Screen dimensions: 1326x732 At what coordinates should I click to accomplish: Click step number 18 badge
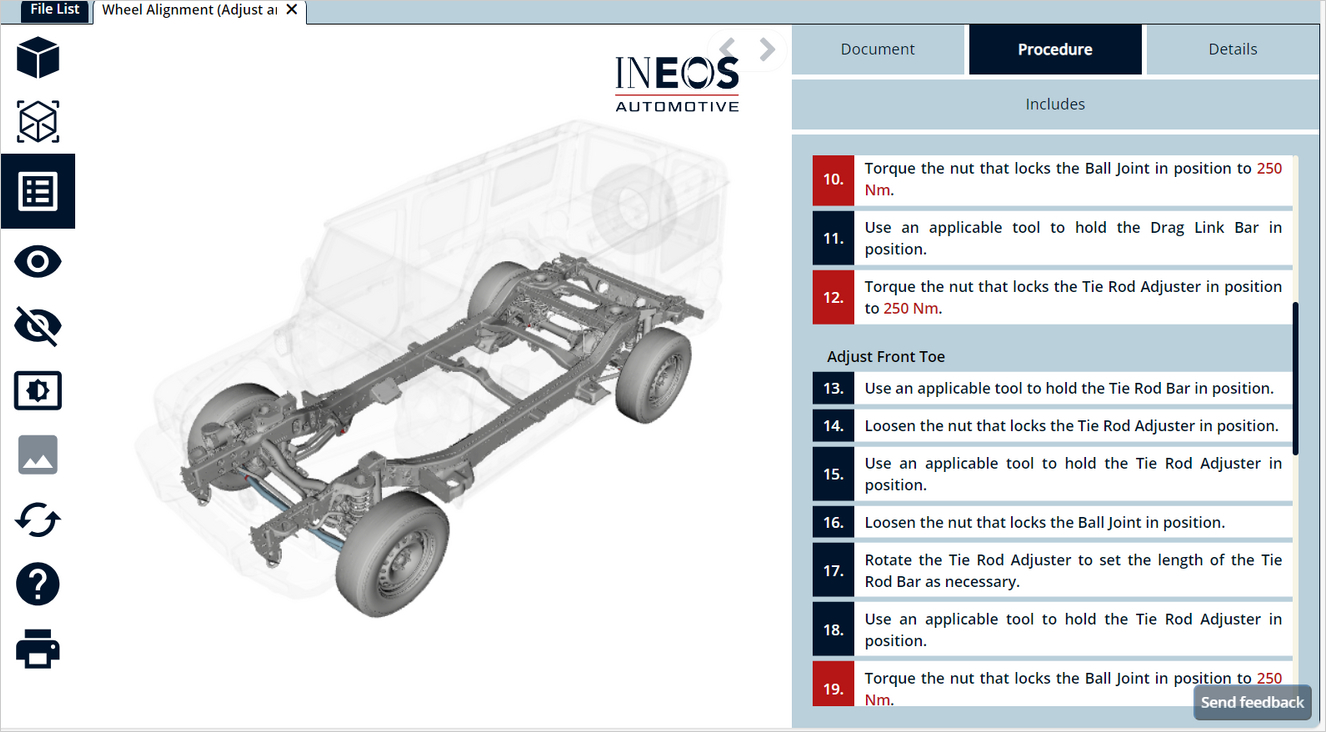(x=833, y=630)
